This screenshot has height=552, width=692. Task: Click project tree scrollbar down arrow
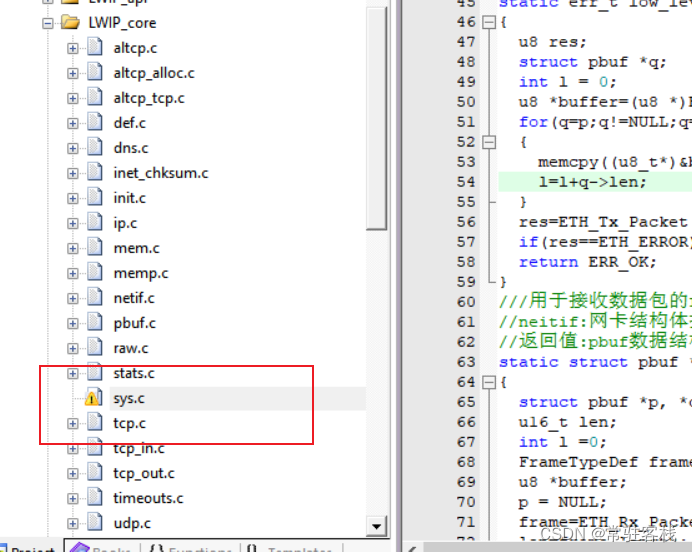[376, 526]
